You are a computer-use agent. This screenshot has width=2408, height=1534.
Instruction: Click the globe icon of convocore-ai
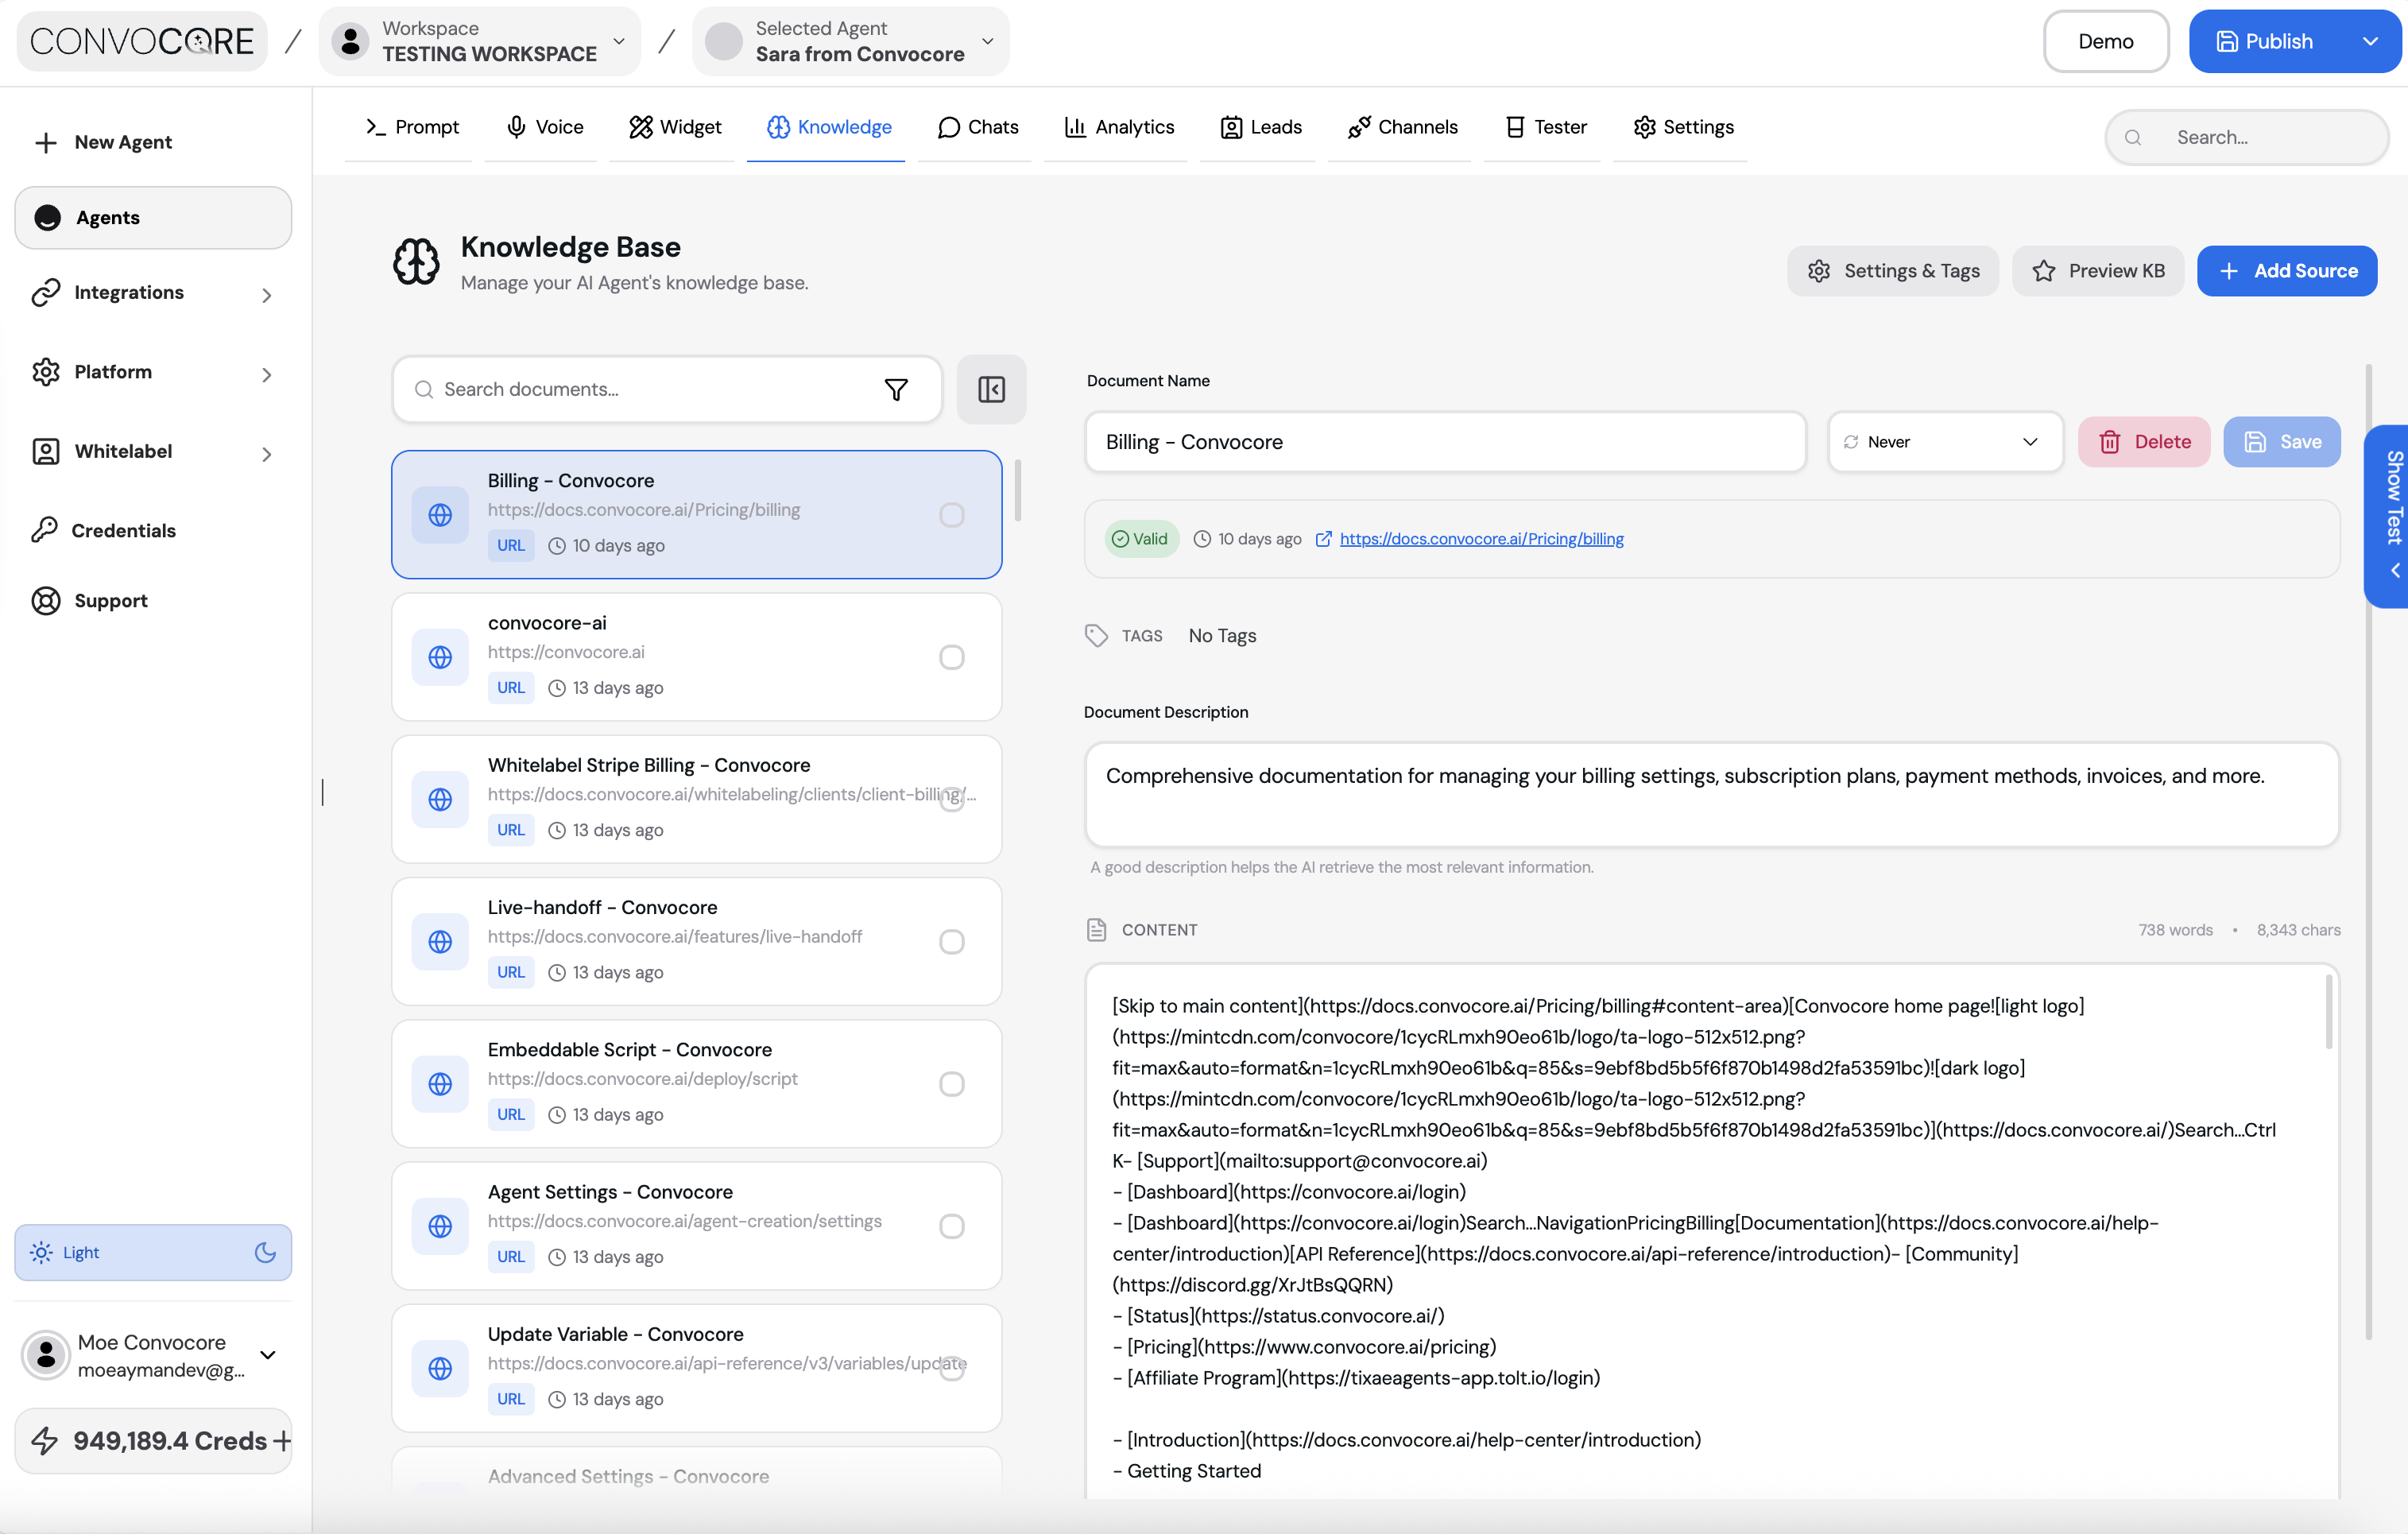coord(440,657)
